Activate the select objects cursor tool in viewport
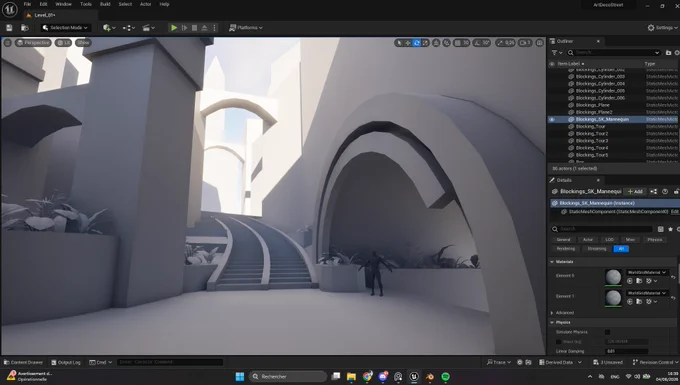The height and width of the screenshot is (385, 680). coord(399,42)
